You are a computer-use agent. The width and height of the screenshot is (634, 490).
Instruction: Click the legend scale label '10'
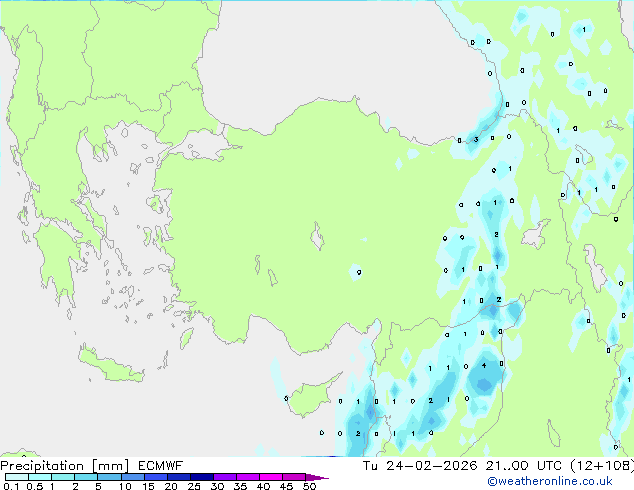click(125, 486)
